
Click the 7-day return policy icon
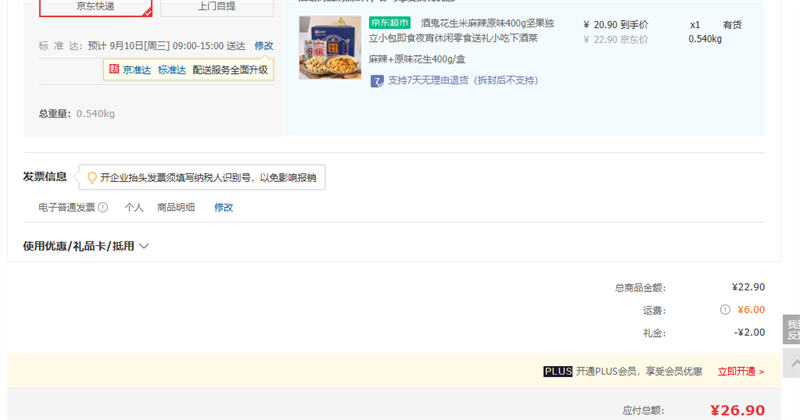pos(377,80)
